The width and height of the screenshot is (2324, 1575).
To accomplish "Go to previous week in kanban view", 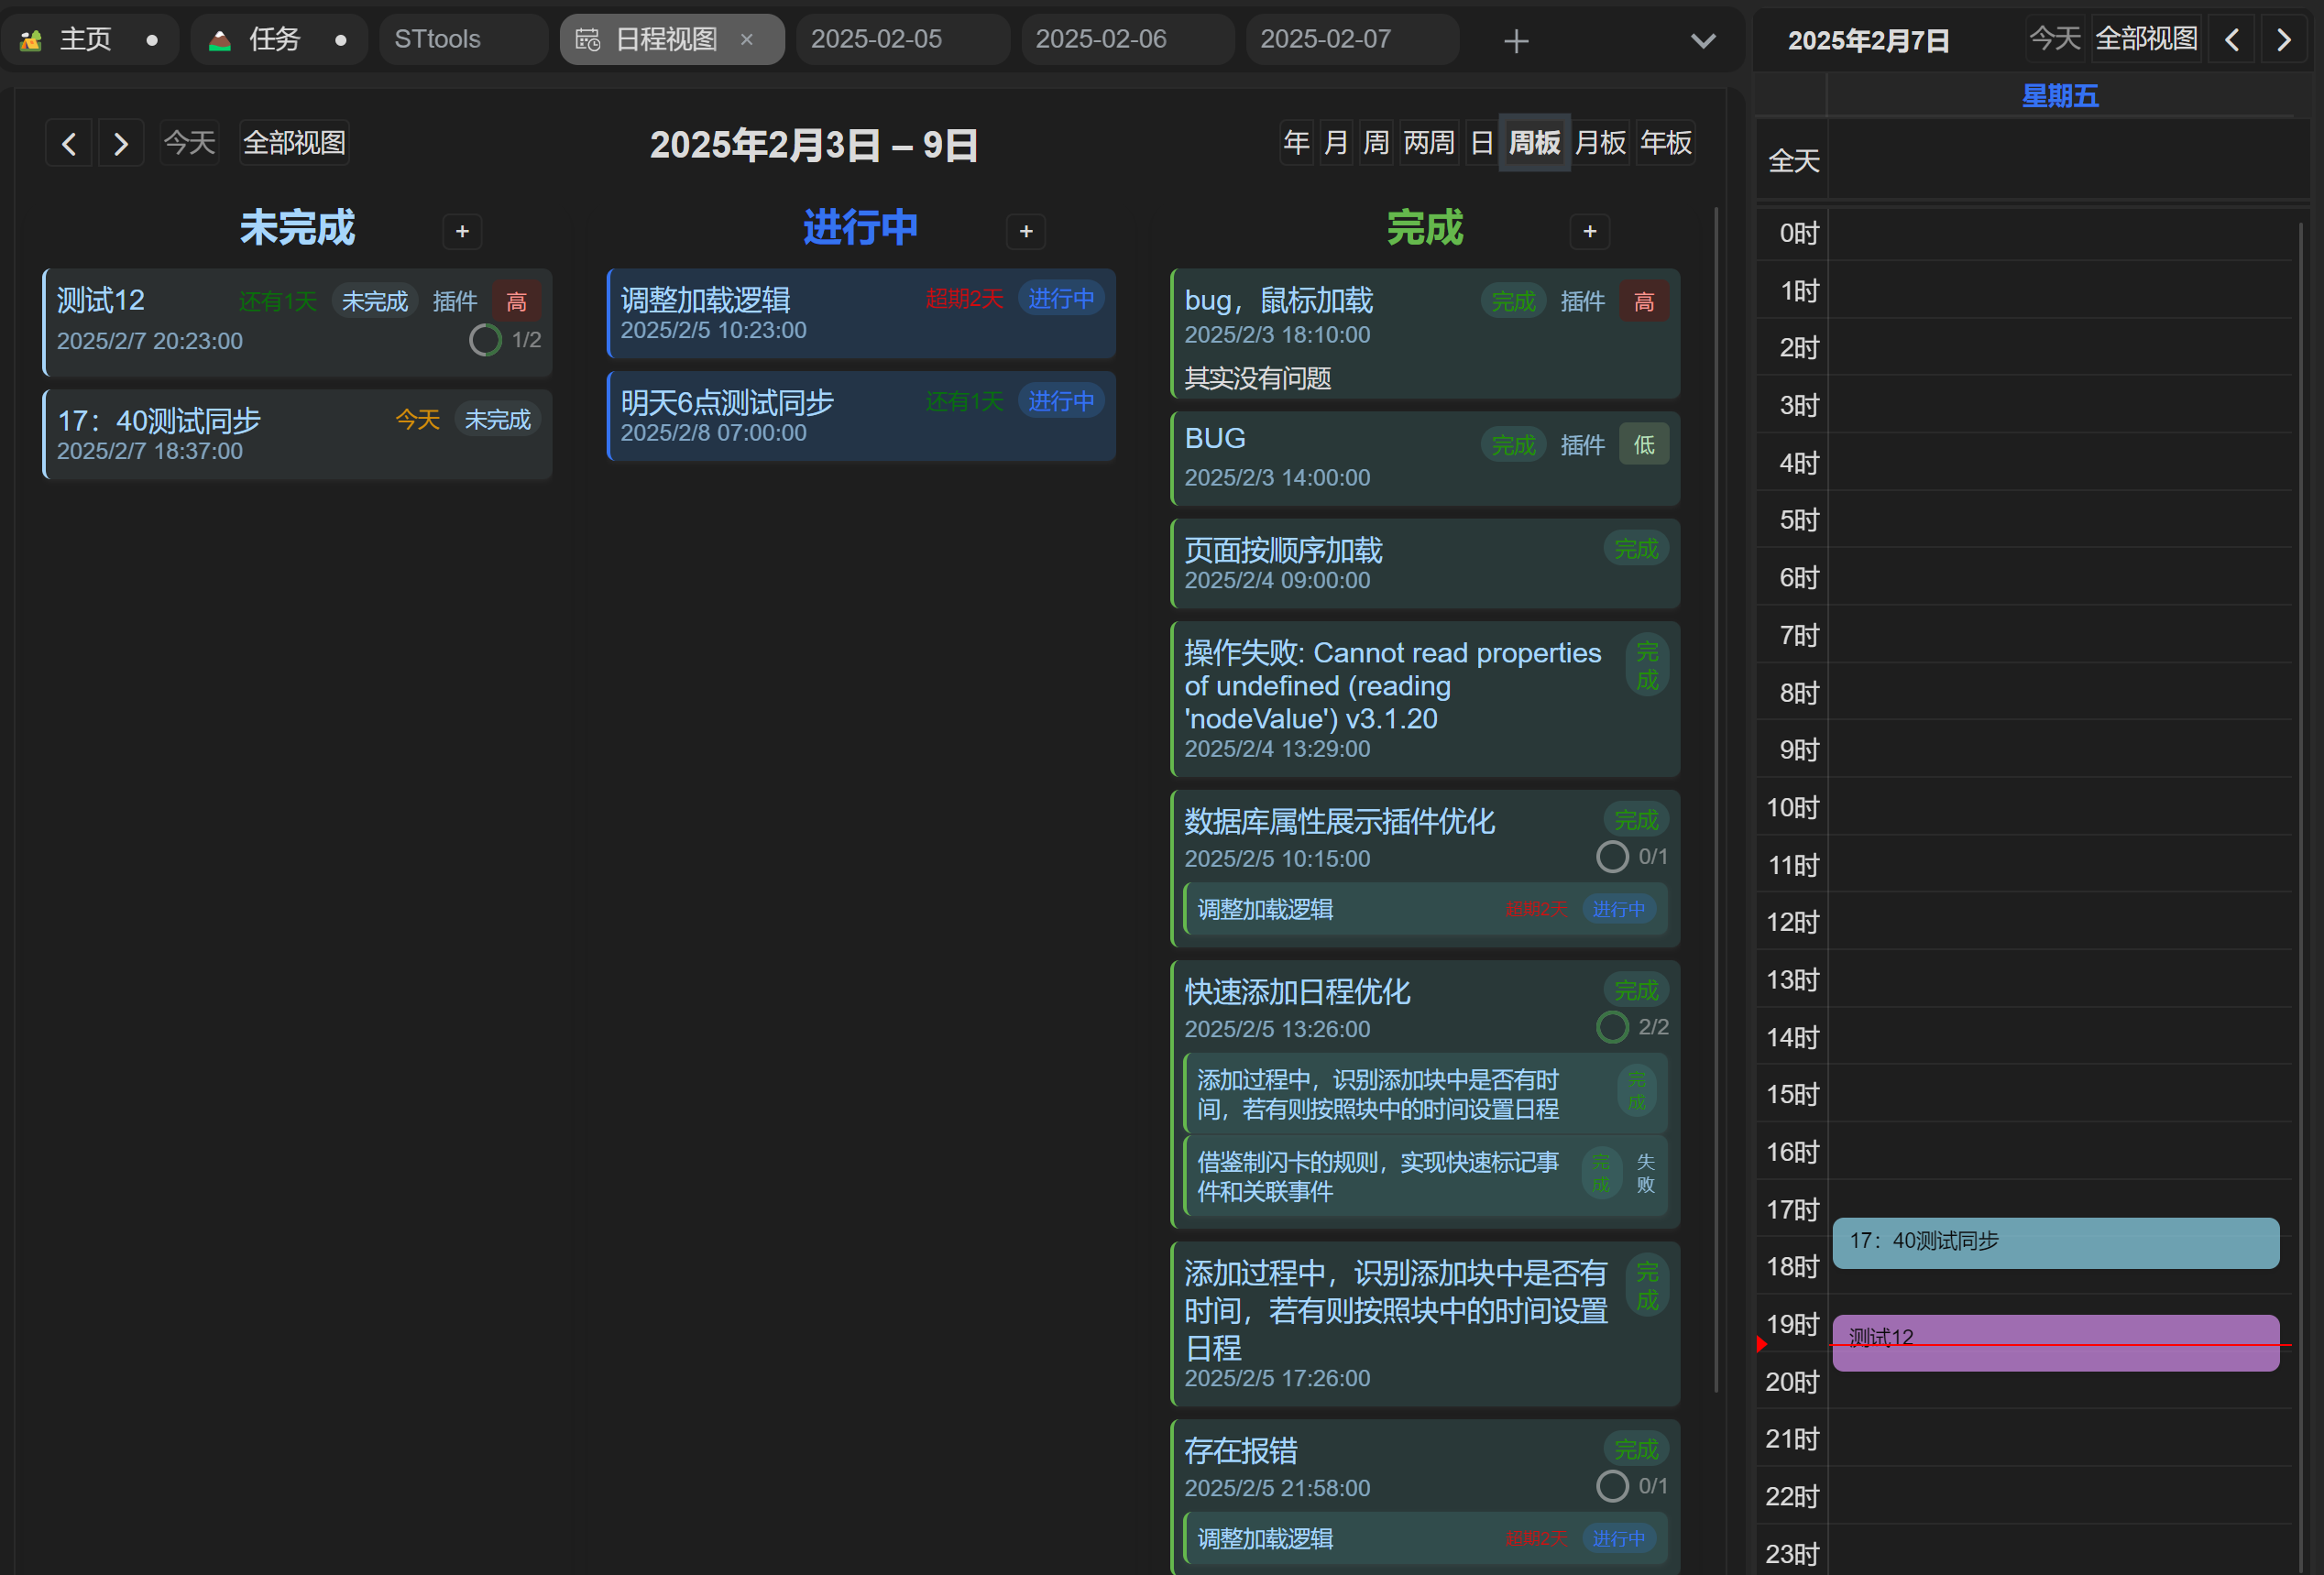I will 69,143.
